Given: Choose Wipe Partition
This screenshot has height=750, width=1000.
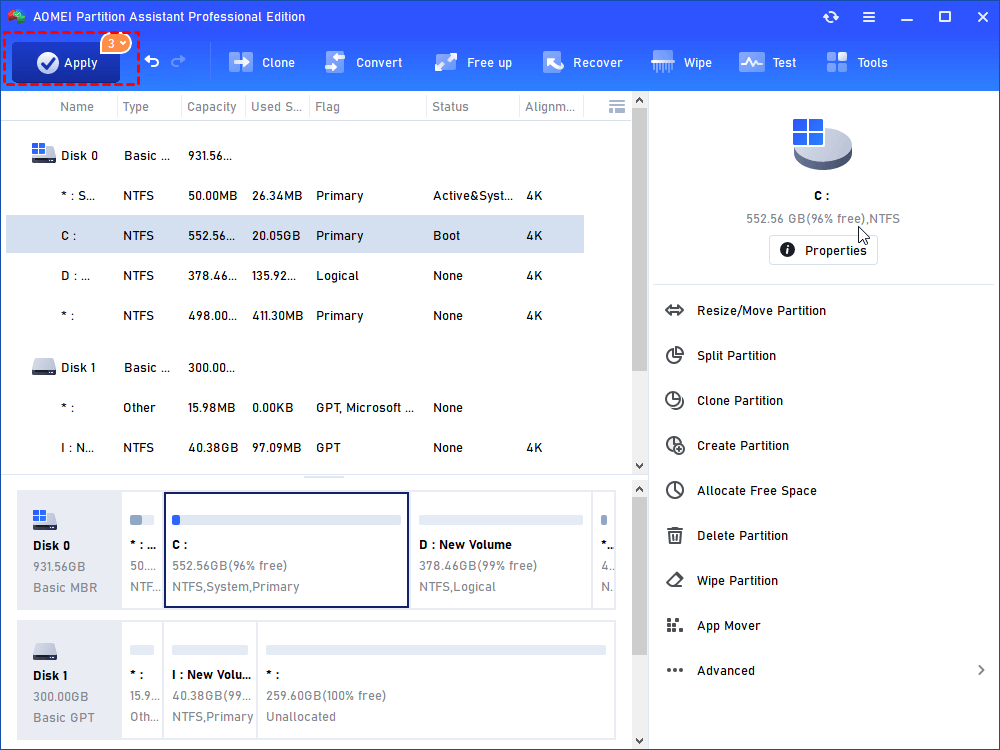Looking at the screenshot, I should [737, 581].
